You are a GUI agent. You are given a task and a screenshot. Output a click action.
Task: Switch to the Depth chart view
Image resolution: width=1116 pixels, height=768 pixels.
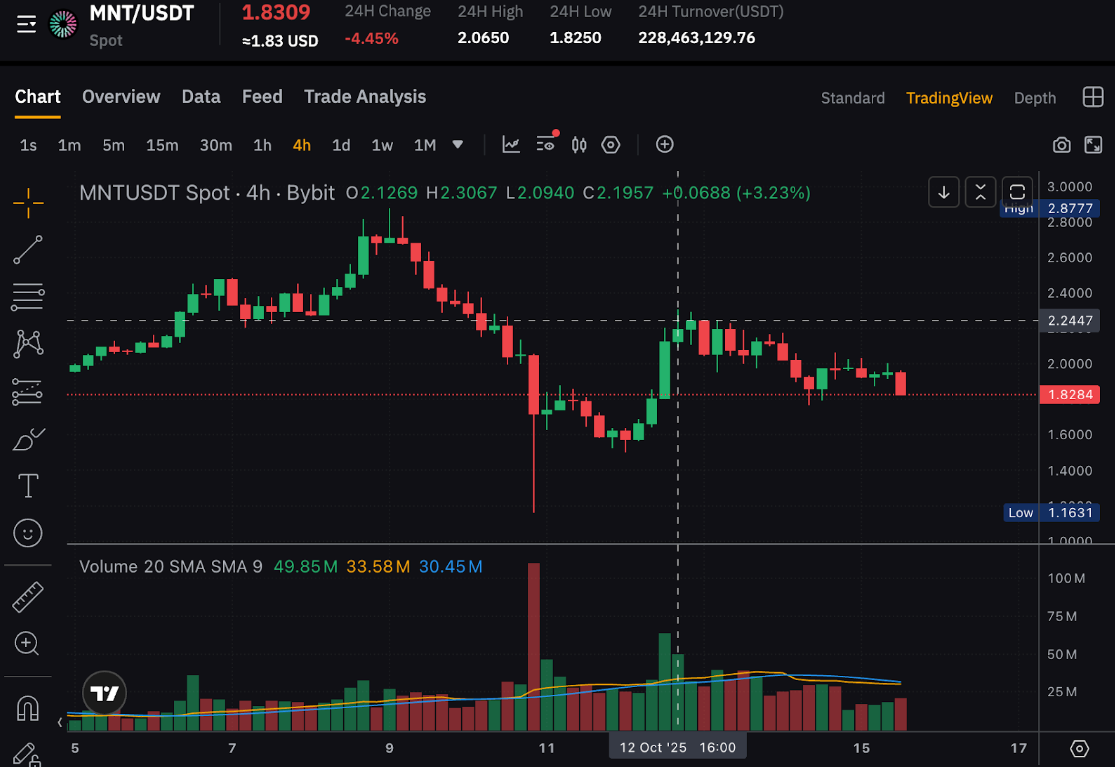point(1035,98)
